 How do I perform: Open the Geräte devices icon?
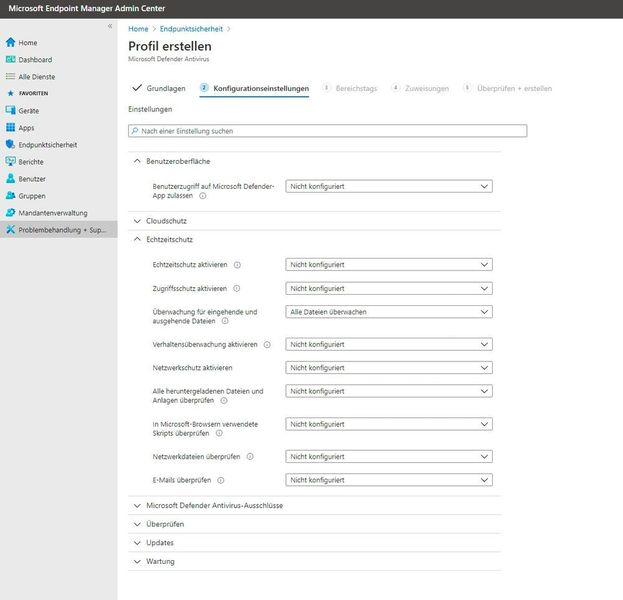coord(10,110)
